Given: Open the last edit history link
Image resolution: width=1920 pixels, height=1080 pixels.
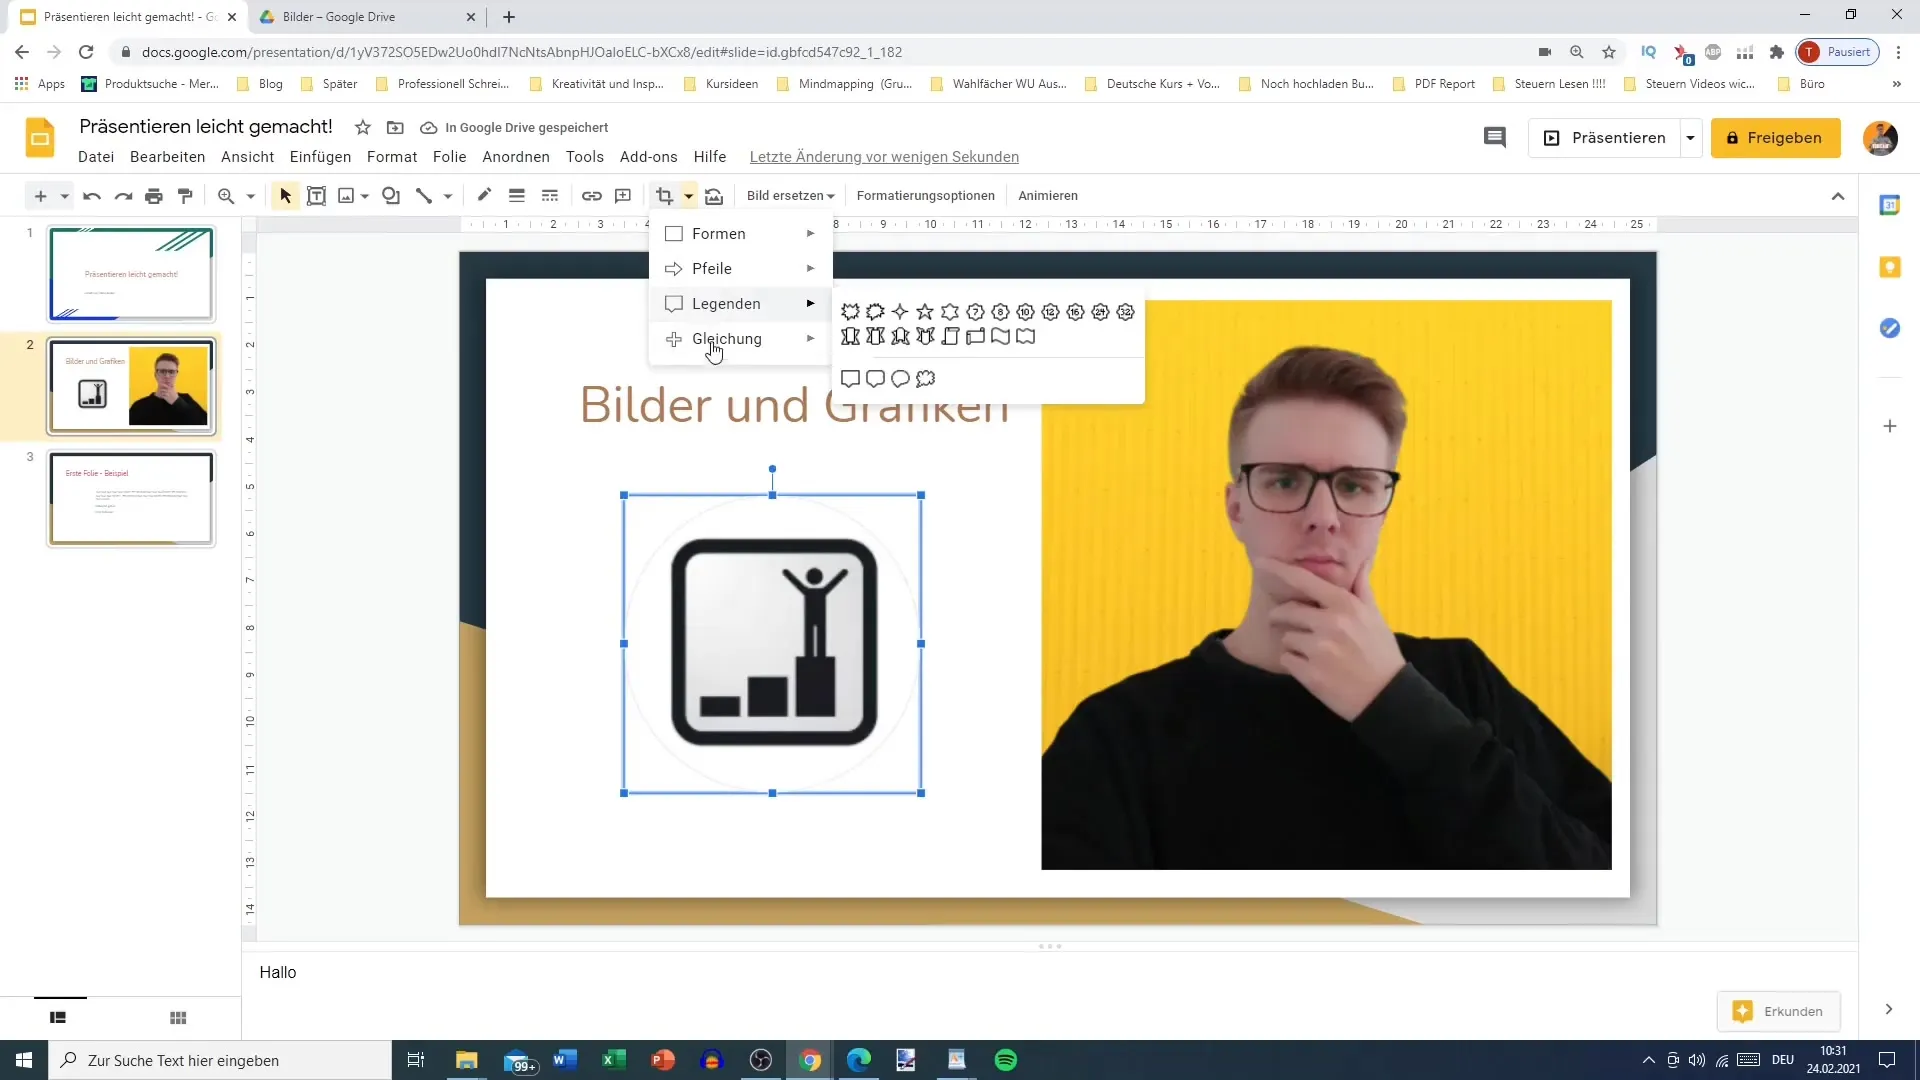Looking at the screenshot, I should click(884, 157).
